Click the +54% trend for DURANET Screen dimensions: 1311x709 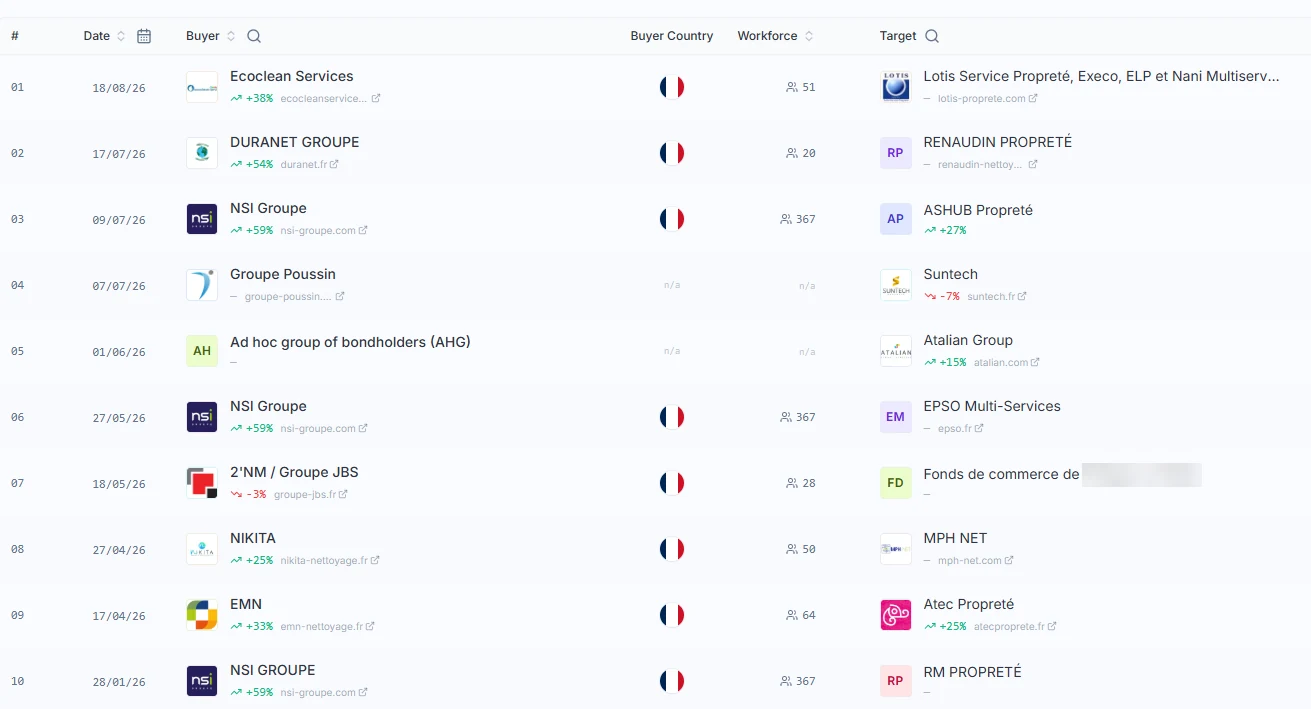(x=252, y=165)
